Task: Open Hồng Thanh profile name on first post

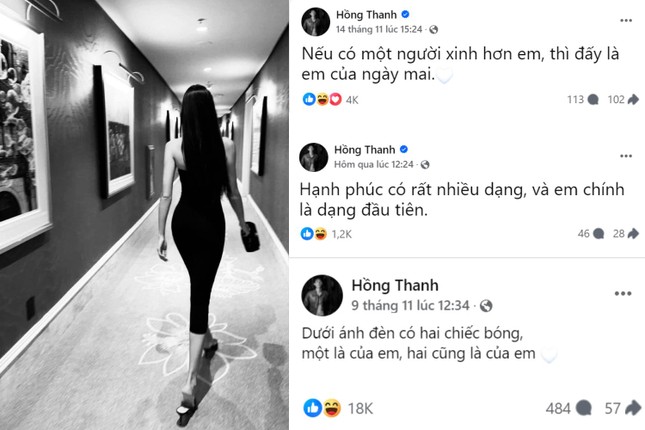Action: click(x=366, y=15)
